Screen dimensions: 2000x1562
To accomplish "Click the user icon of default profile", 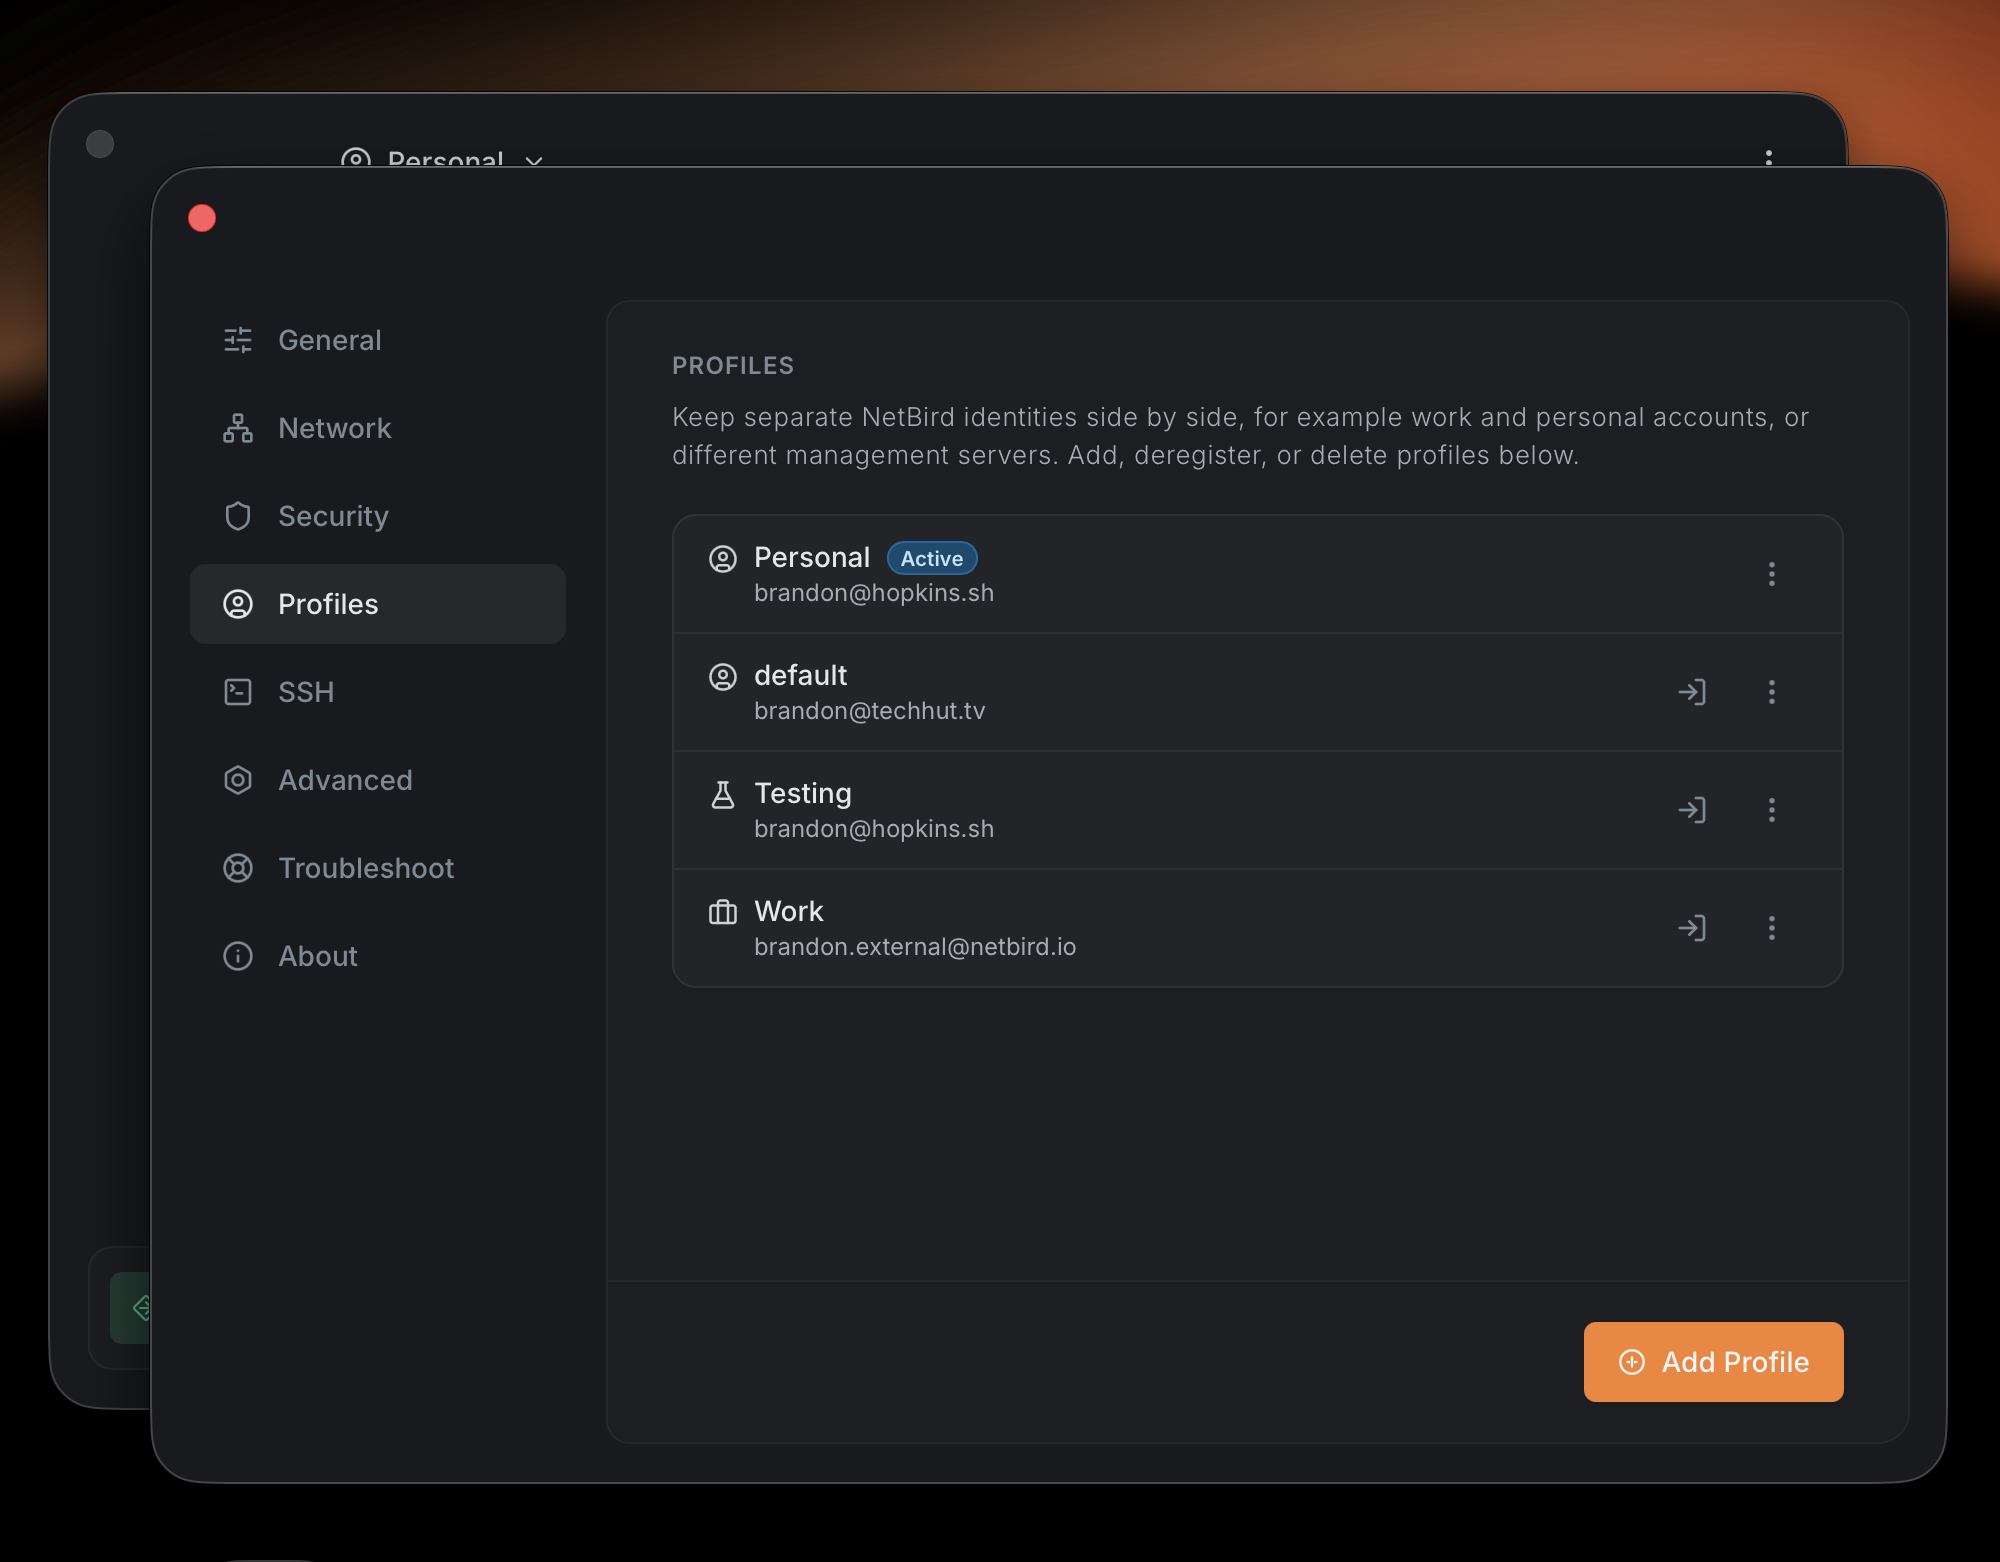I will tap(723, 677).
